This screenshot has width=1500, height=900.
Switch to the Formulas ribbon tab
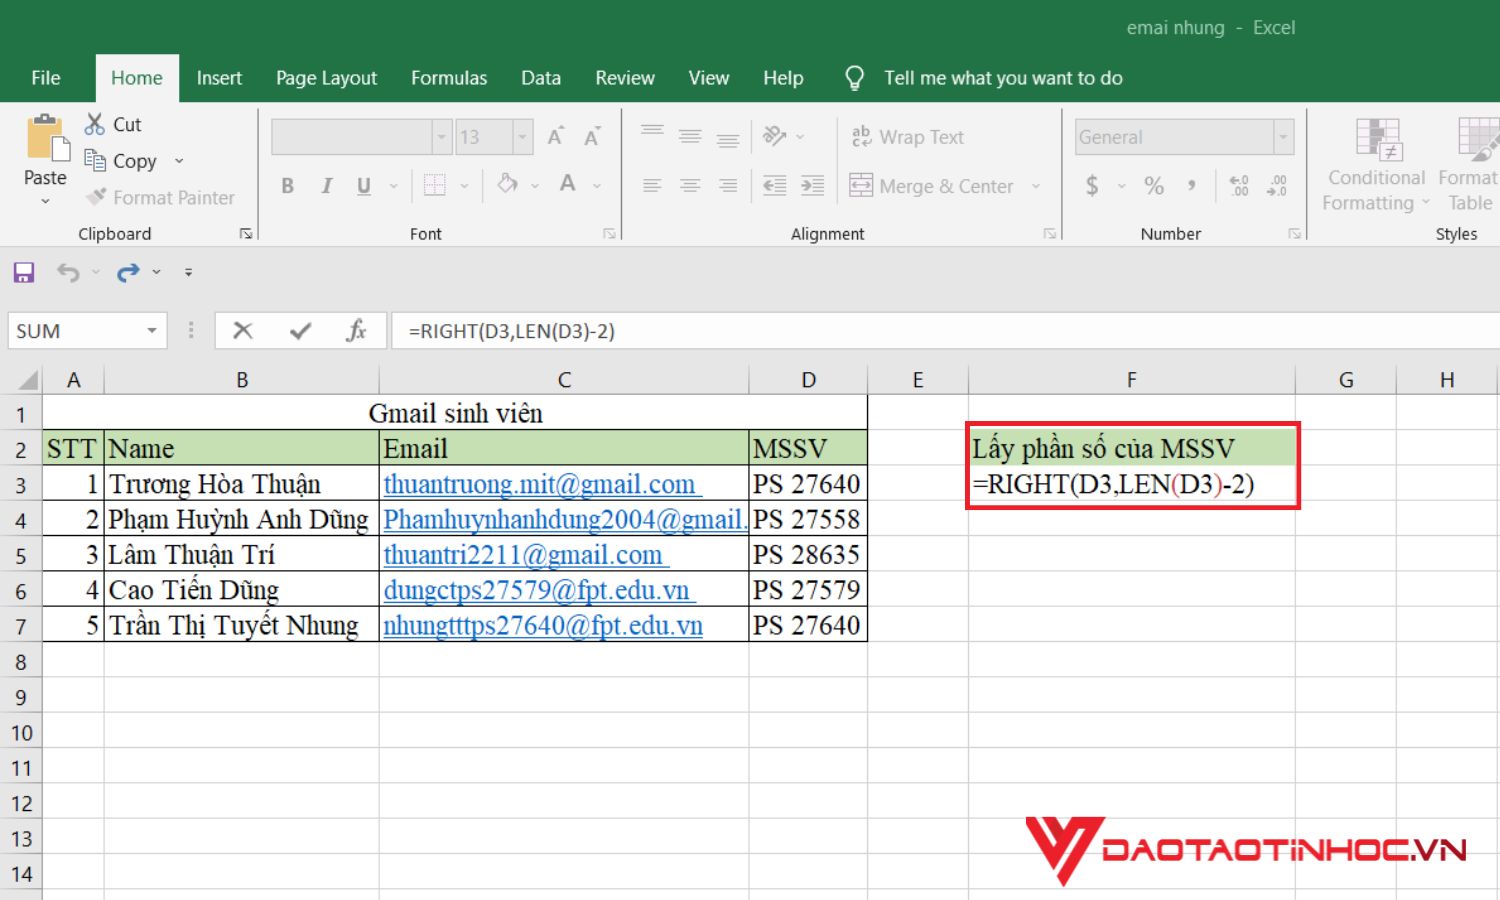coord(448,77)
